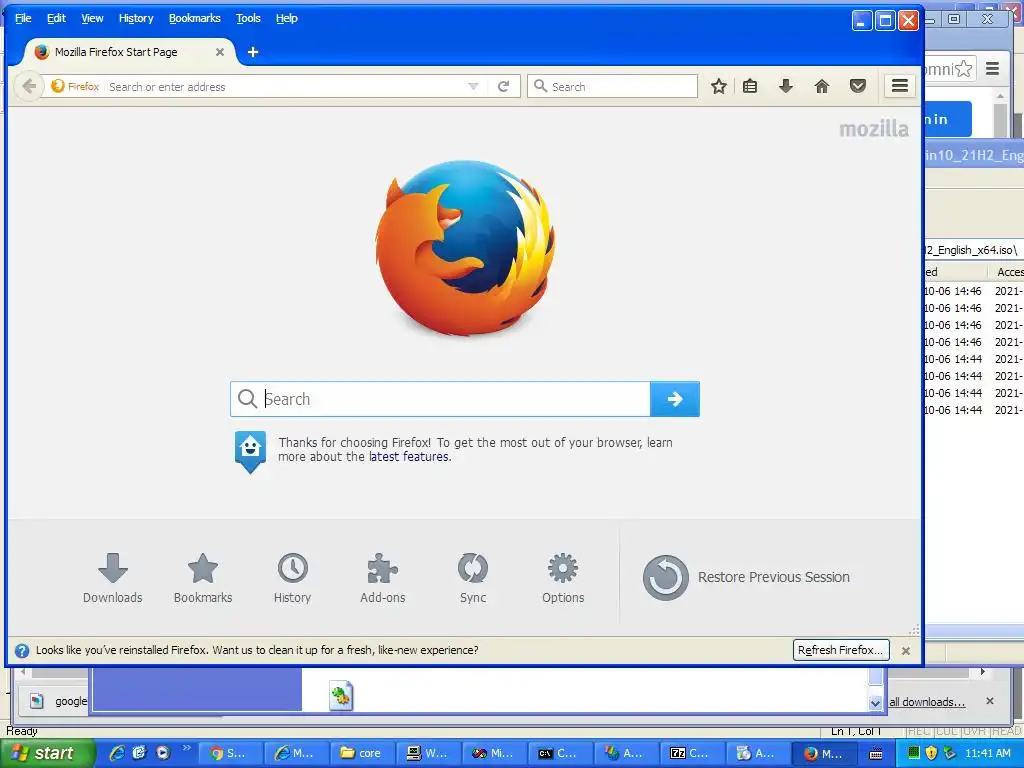Open the Pocket icon in toolbar
The width and height of the screenshot is (1024, 768).
tap(857, 86)
